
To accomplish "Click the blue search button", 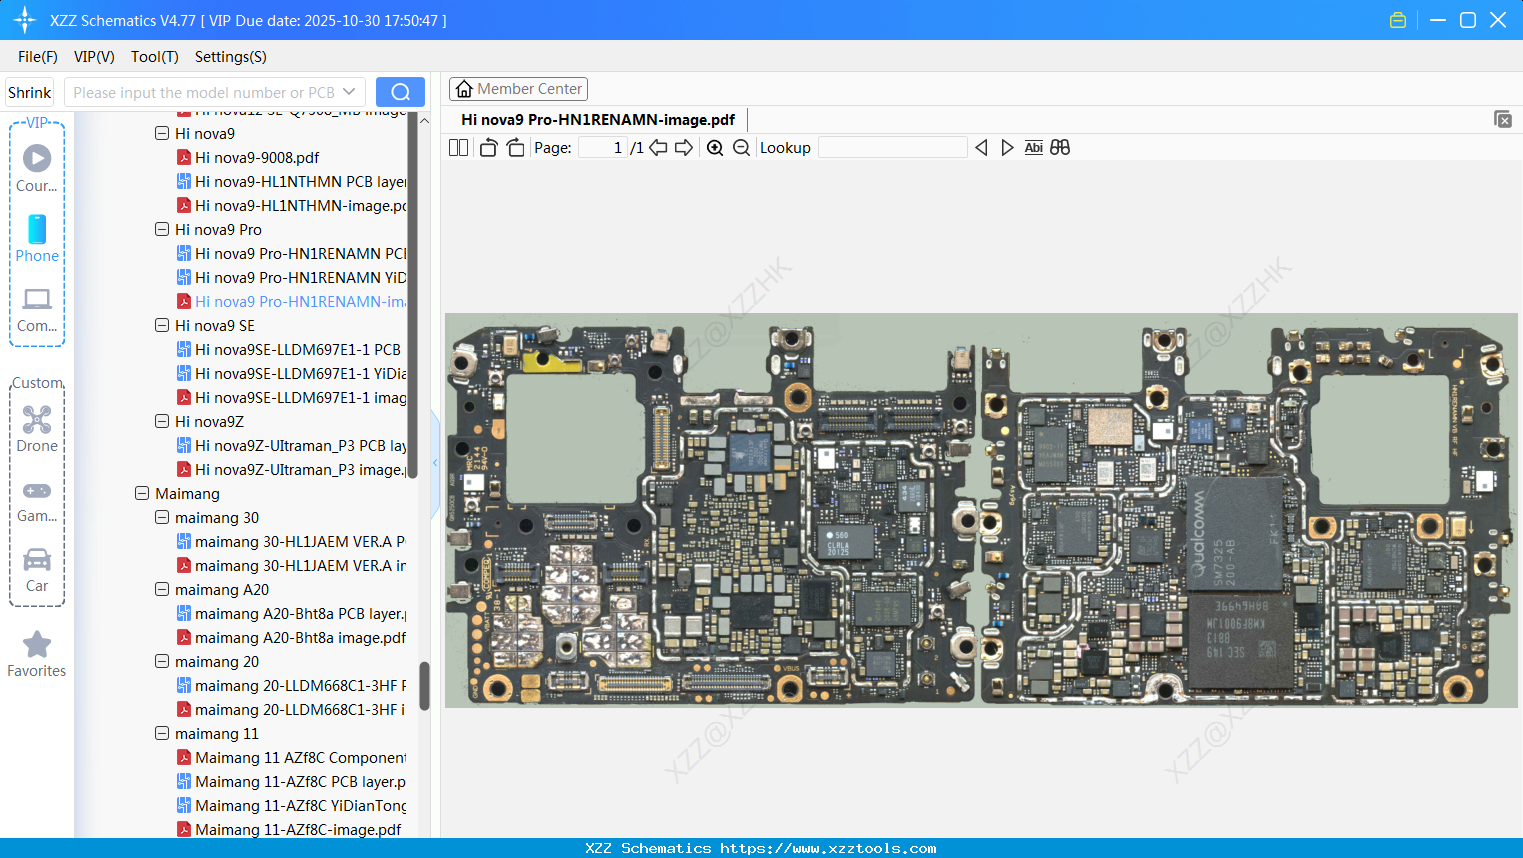I will [400, 92].
